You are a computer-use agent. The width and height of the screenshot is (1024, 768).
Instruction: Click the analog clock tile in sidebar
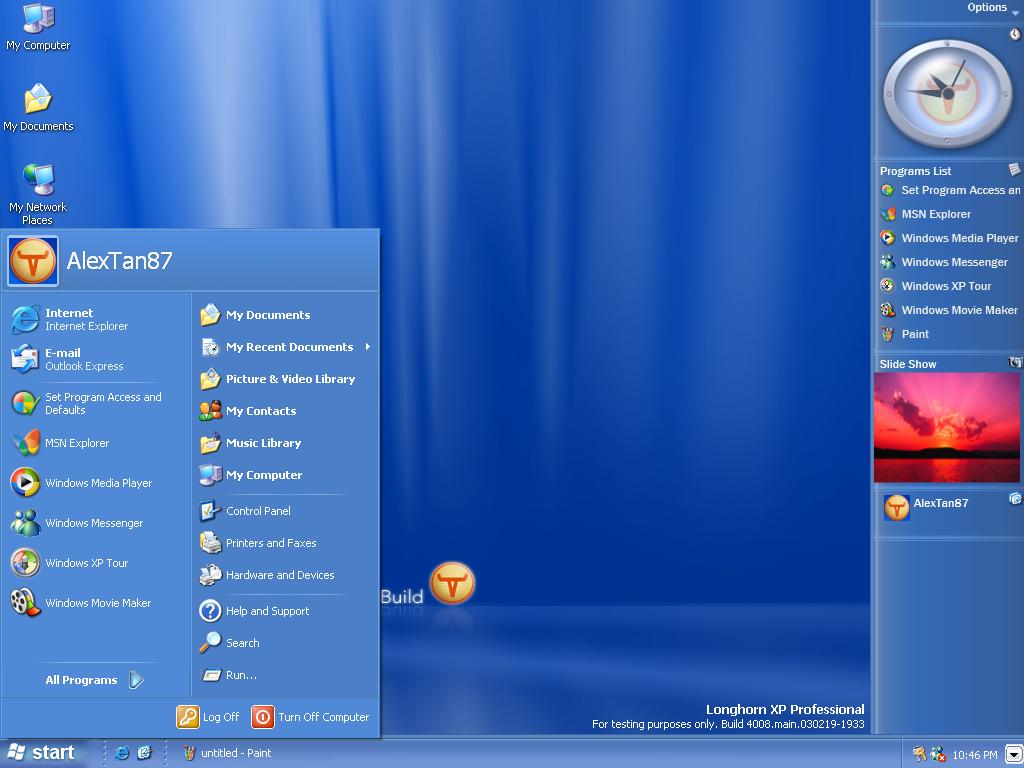click(x=946, y=93)
